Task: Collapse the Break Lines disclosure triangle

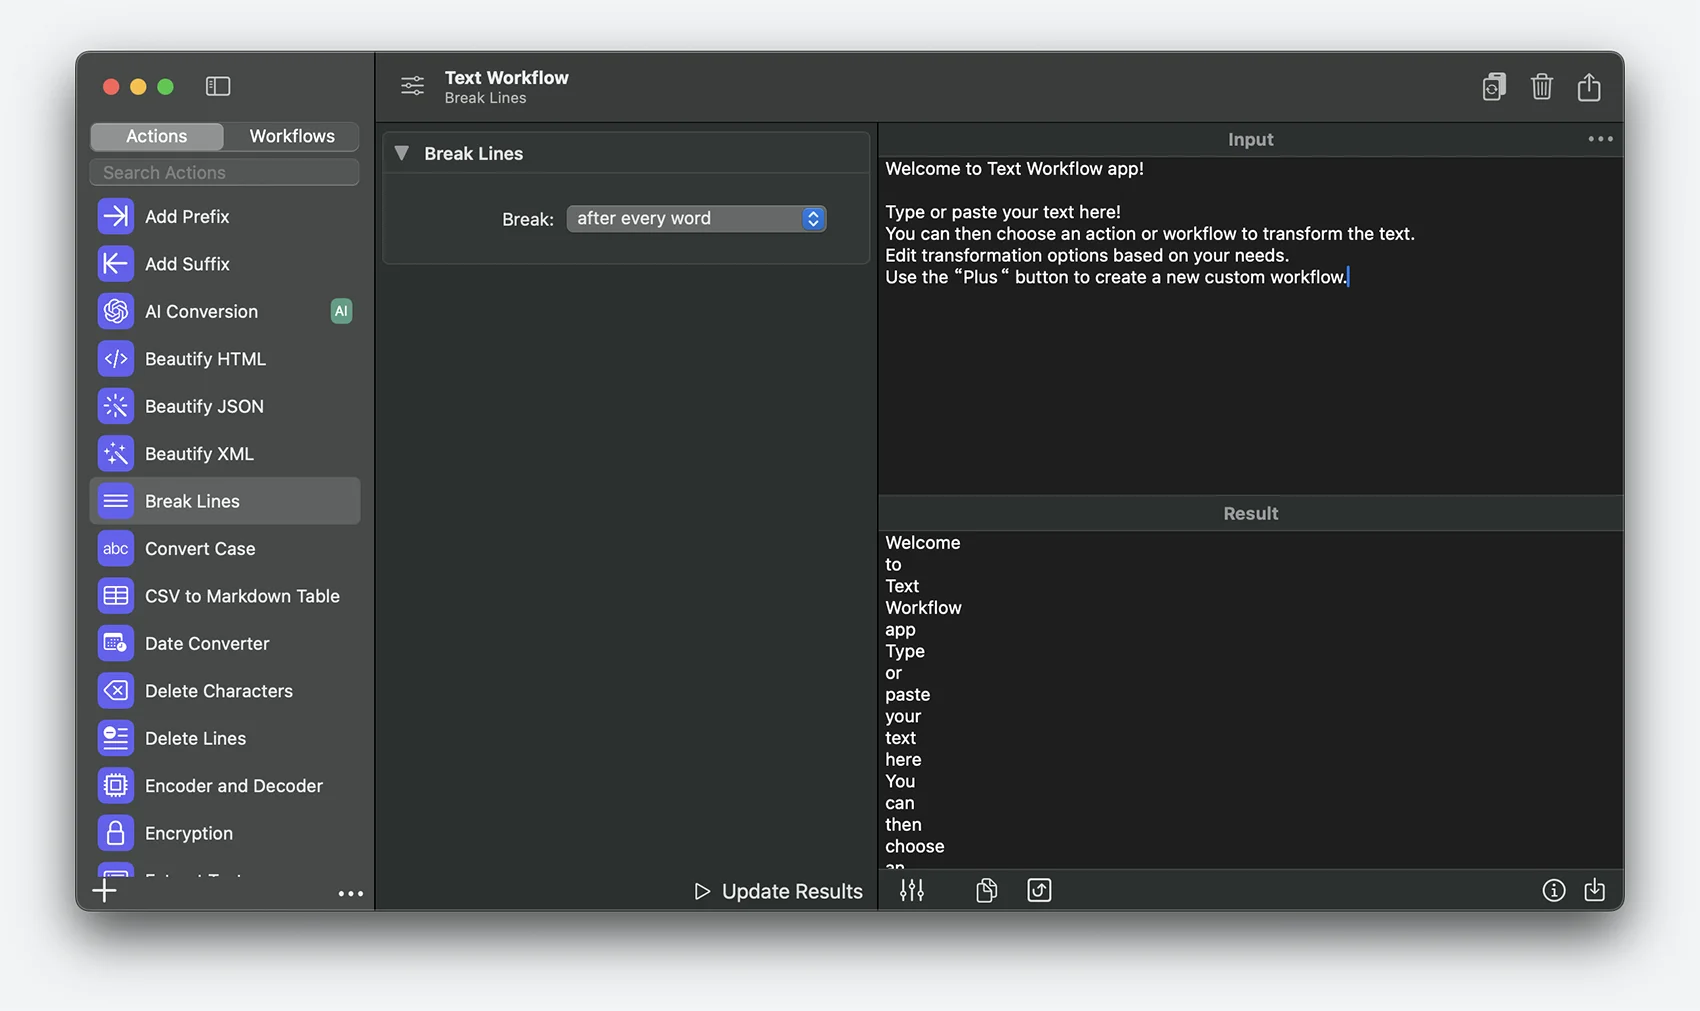Action: [x=401, y=153]
